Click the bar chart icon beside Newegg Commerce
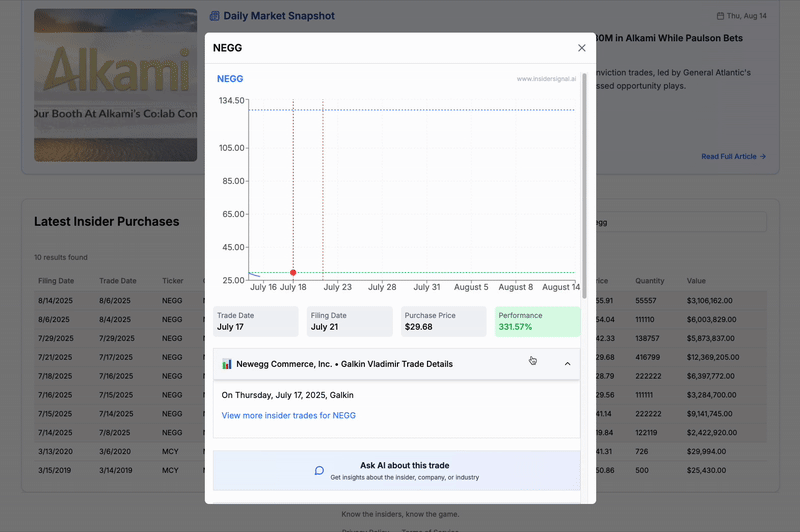The height and width of the screenshot is (532, 800). click(x=227, y=364)
